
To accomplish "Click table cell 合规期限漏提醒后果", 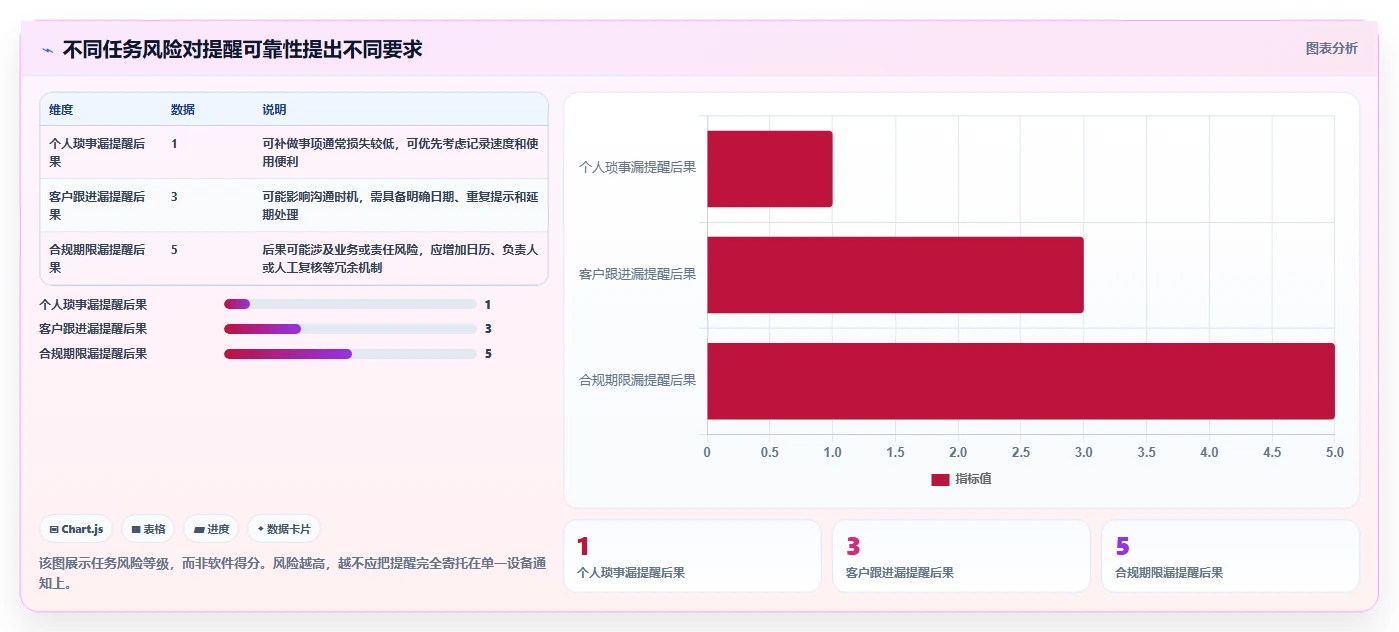I will [x=97, y=258].
